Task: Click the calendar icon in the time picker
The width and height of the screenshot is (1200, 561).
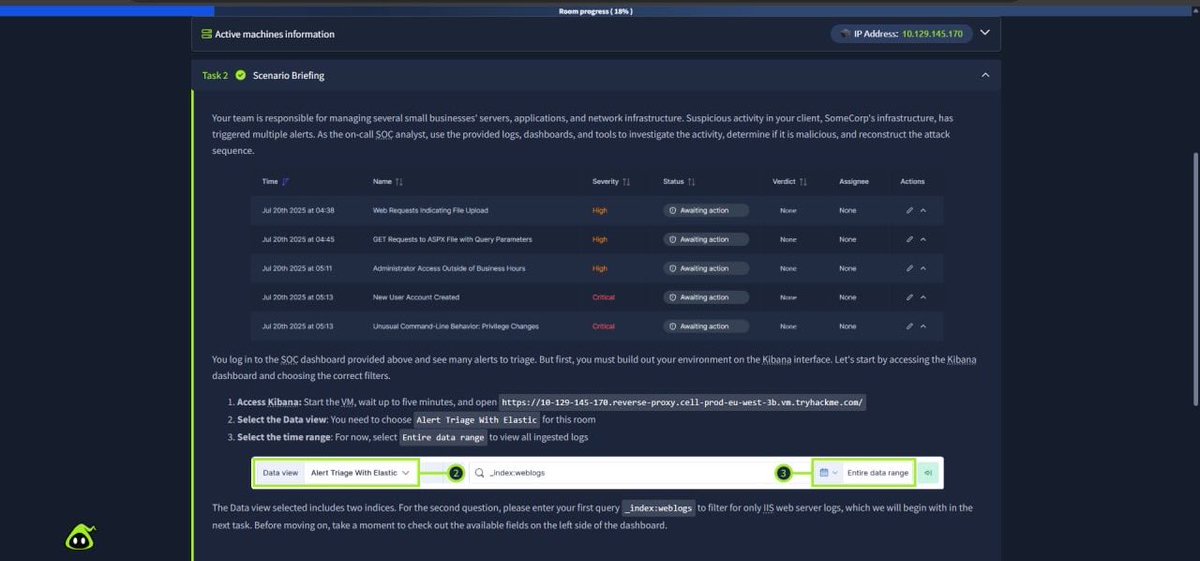Action: click(823, 473)
